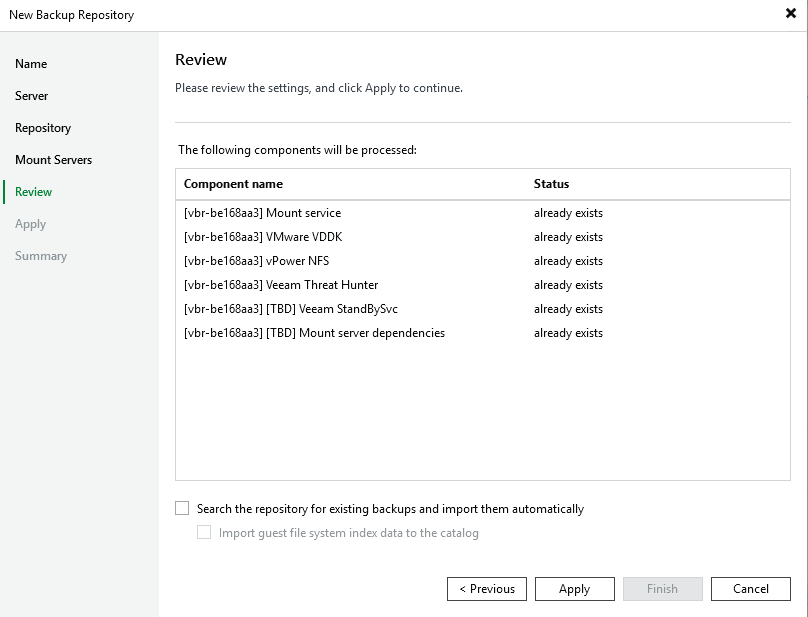Click the Apply step in sidebar
This screenshot has width=808, height=617.
pyautogui.click(x=31, y=224)
